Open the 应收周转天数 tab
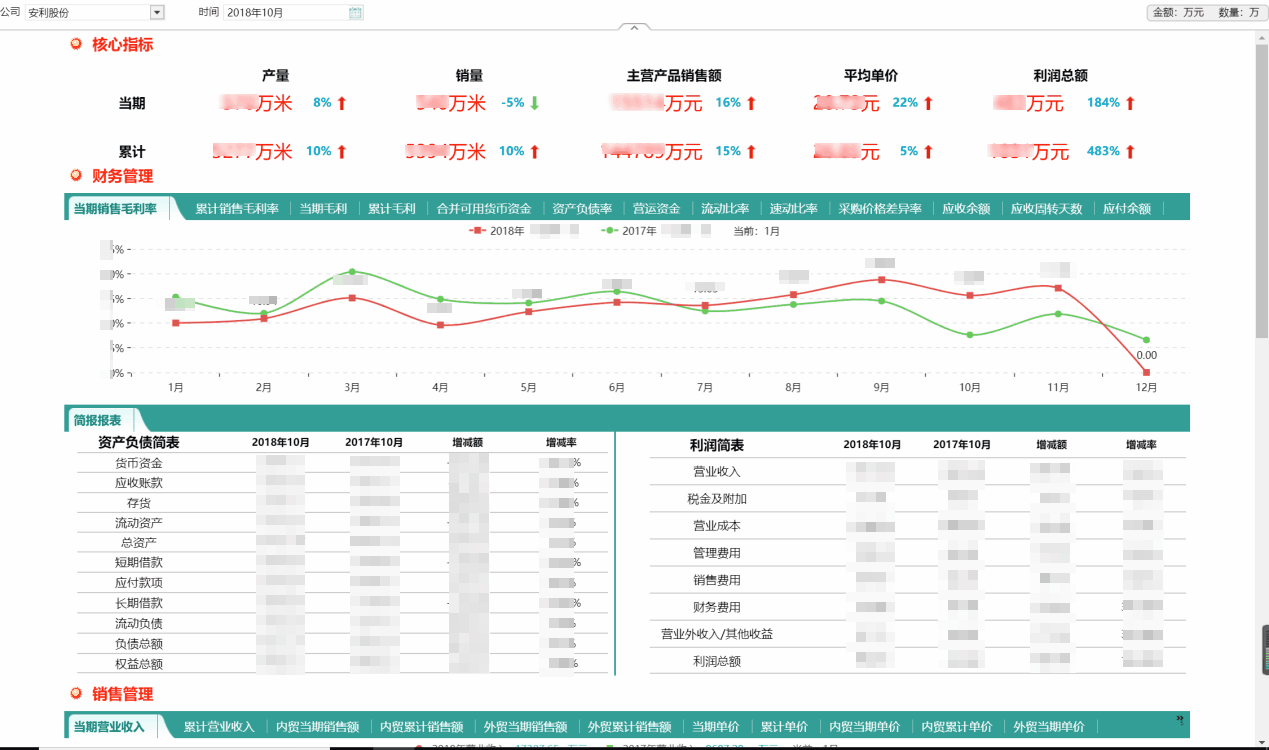 1046,209
